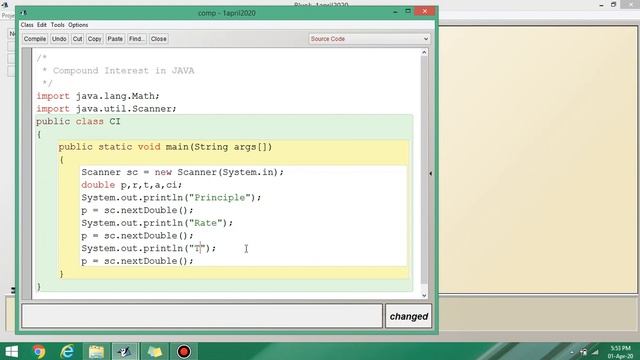This screenshot has width=640, height=360.
Task: Click the 'import java.util.Scanner;' line
Action: point(107,109)
